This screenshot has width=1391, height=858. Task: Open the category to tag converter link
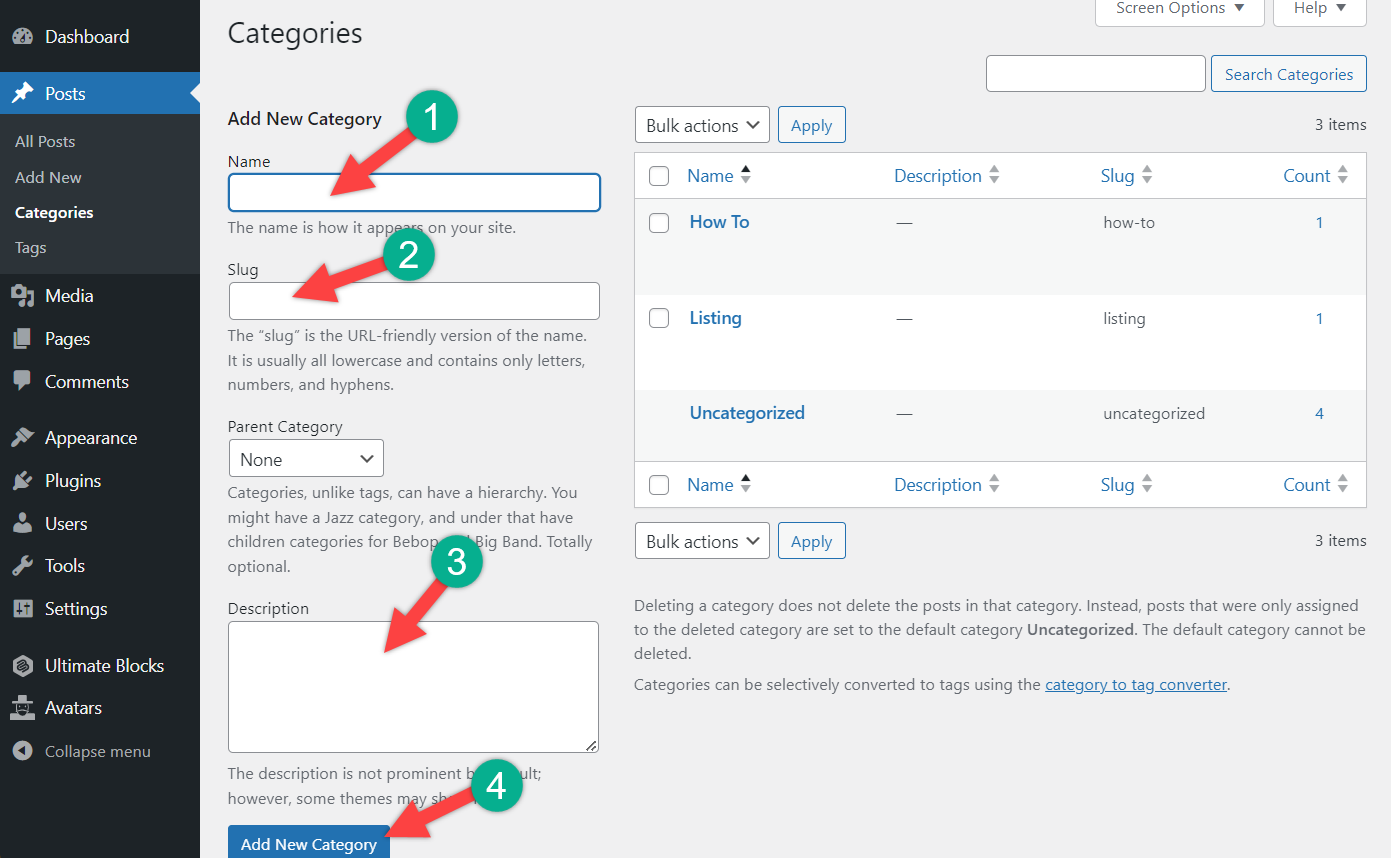click(x=1135, y=685)
